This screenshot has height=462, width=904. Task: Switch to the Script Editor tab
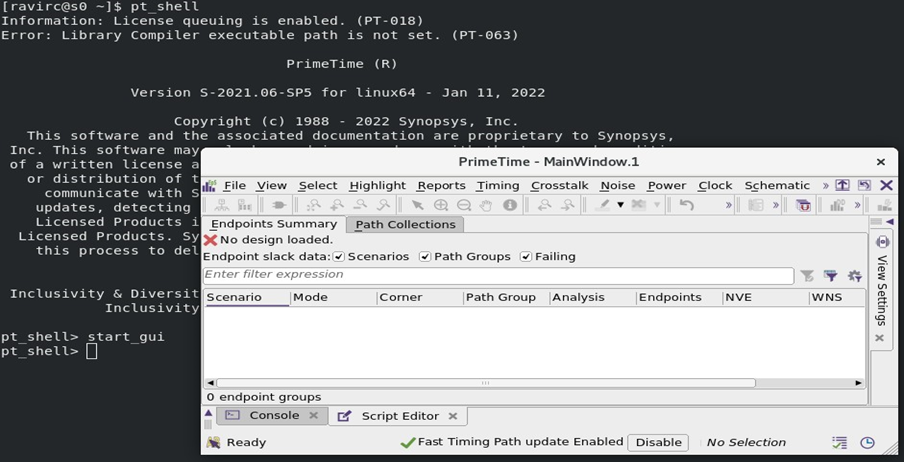(x=400, y=416)
